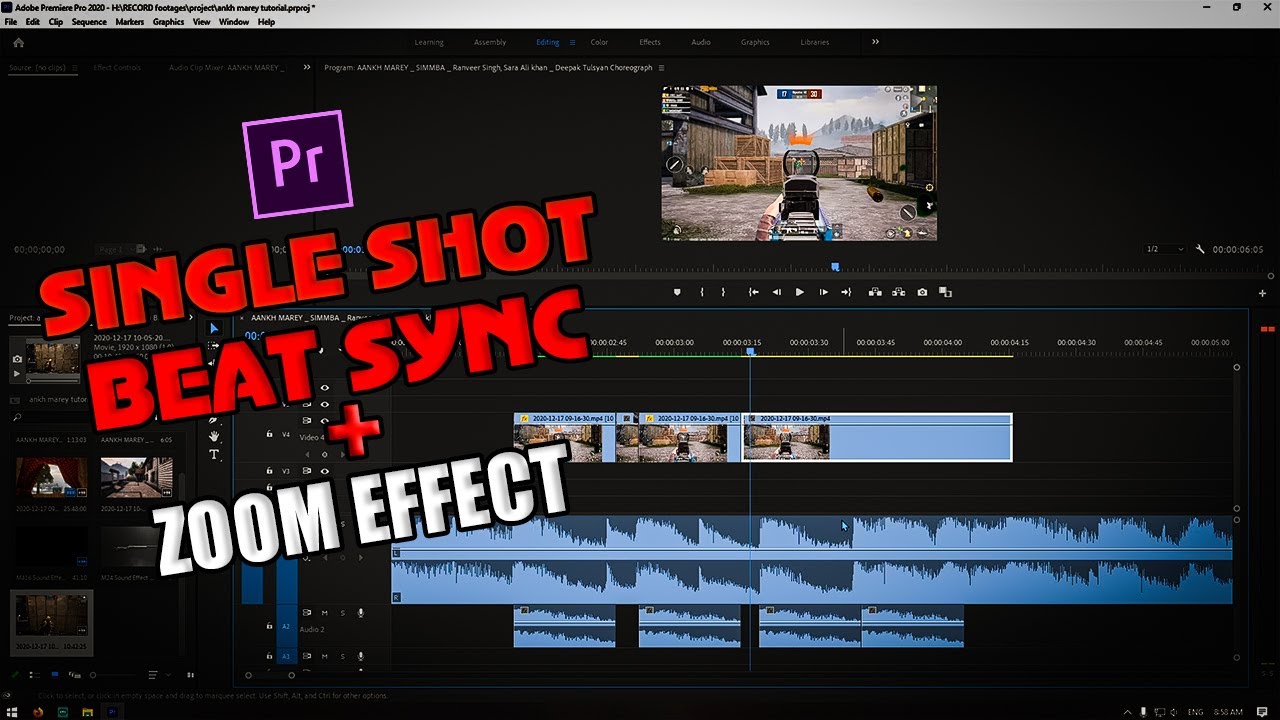Select the Hand tool
This screenshot has width=1280, height=720.
coord(214,437)
